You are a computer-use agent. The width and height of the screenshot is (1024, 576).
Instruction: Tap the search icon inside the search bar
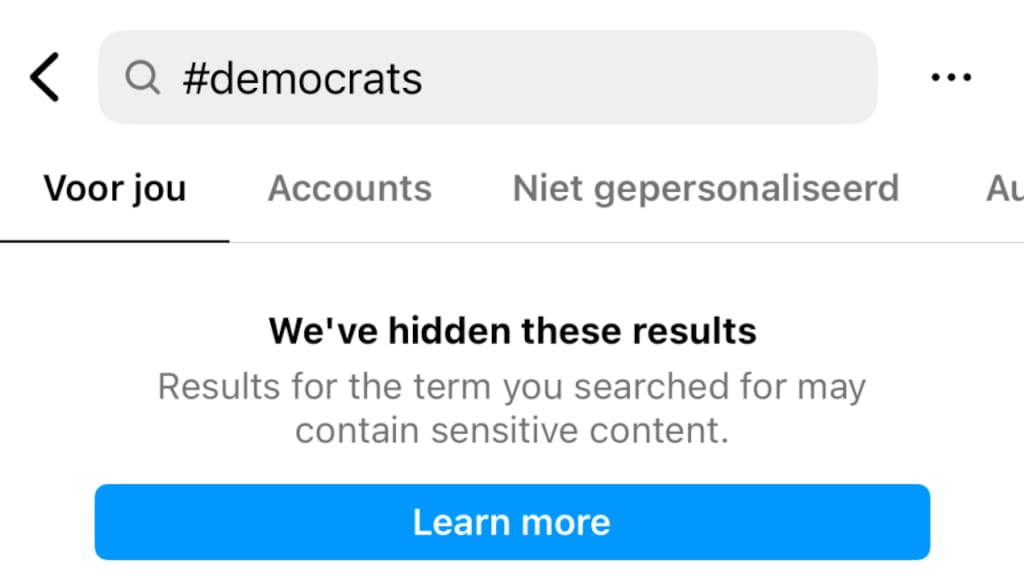click(142, 78)
